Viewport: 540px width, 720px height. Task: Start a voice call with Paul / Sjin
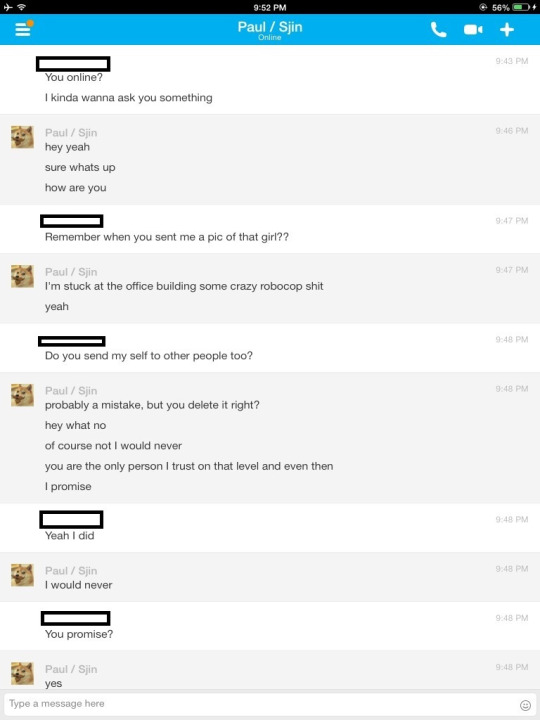click(438, 30)
